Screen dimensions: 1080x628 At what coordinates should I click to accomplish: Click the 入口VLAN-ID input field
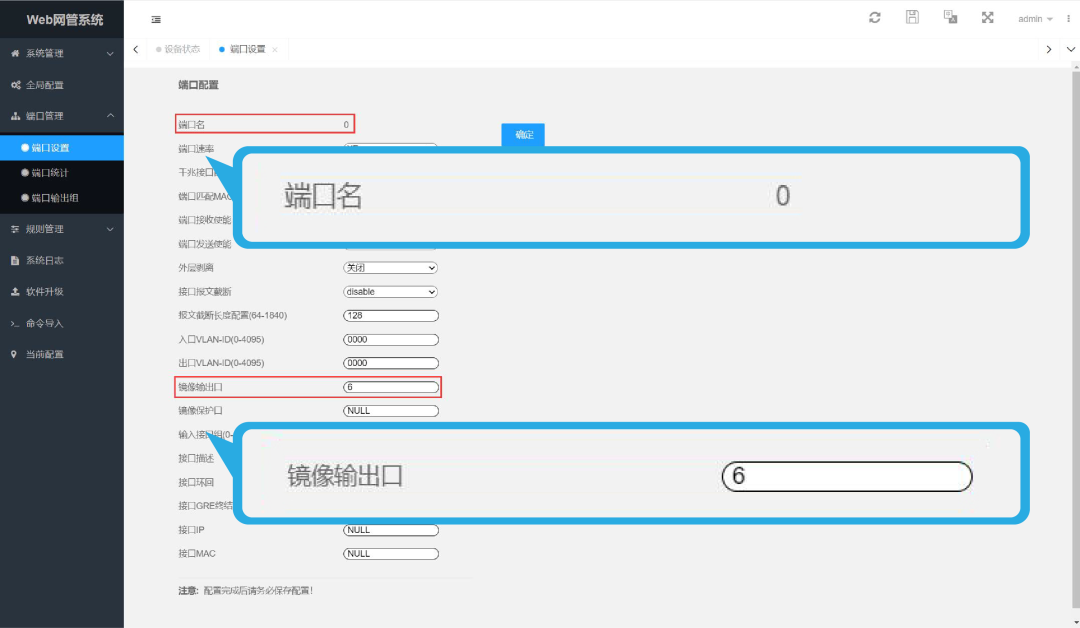[391, 339]
